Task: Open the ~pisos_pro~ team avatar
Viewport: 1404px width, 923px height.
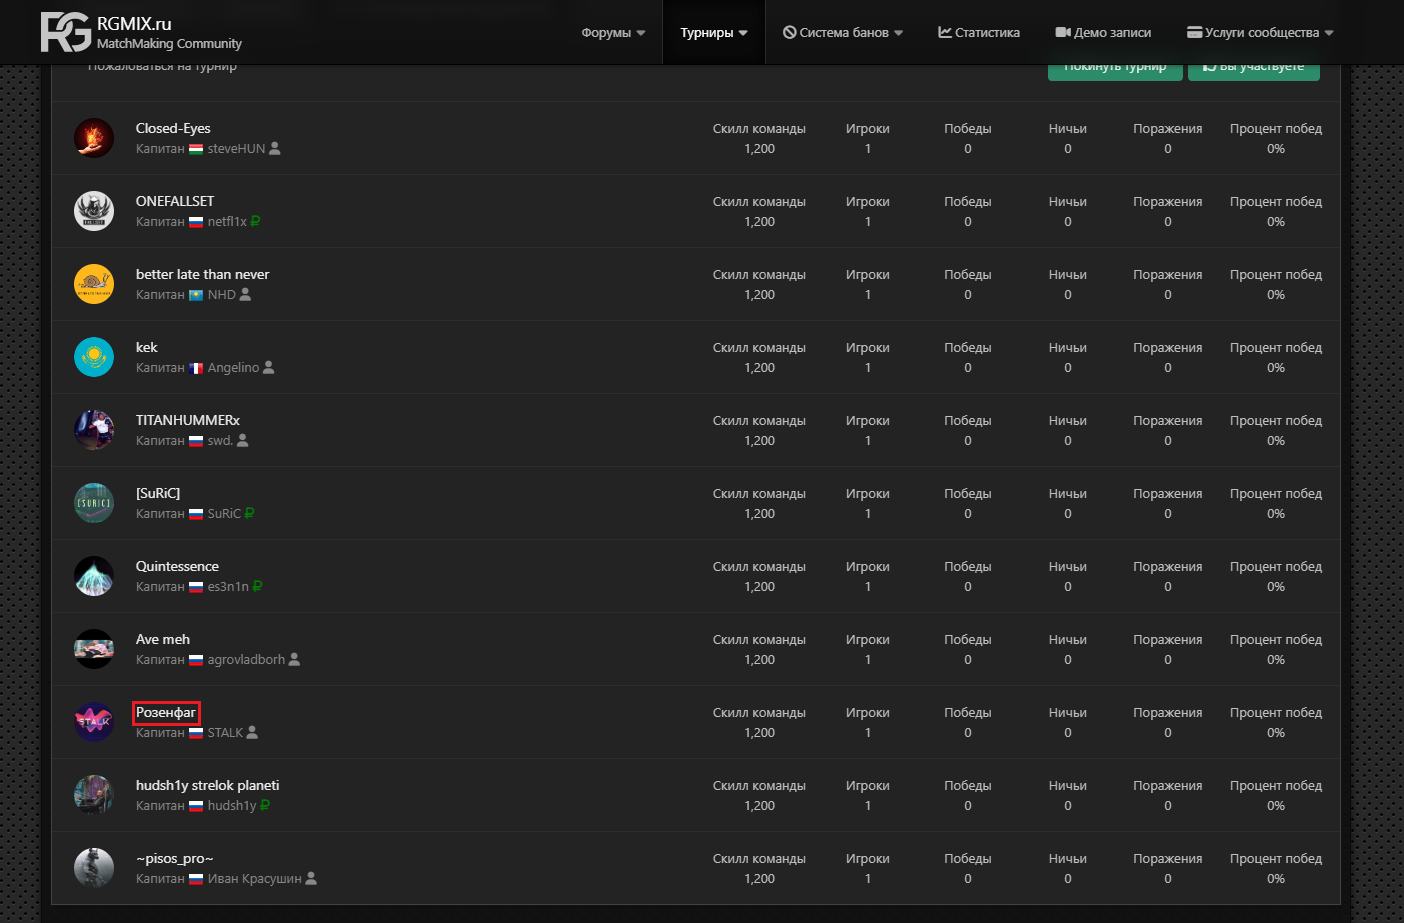Action: (94, 868)
